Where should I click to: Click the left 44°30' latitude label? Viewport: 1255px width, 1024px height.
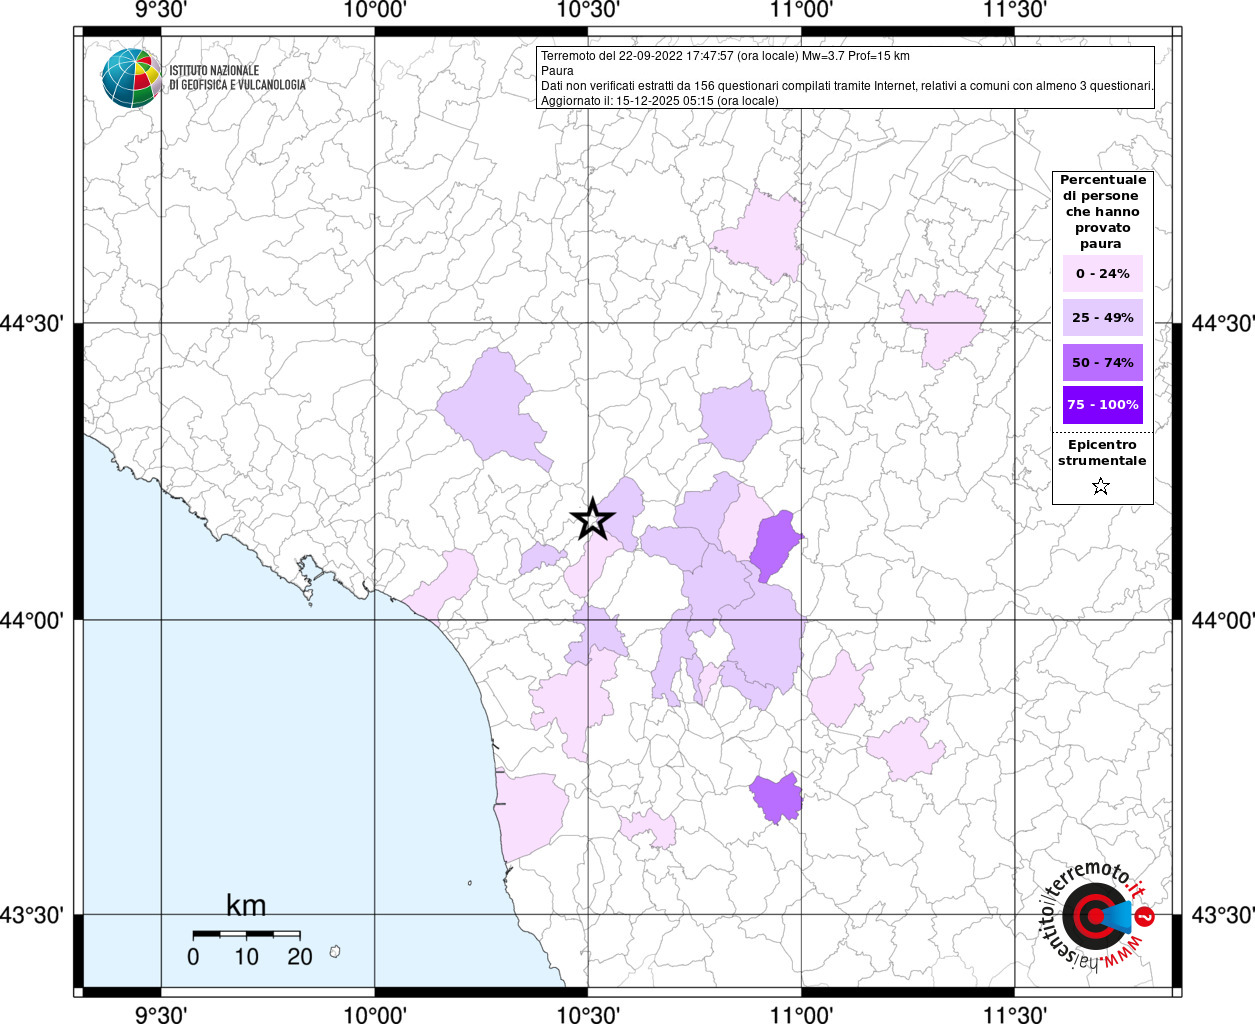(x=33, y=324)
